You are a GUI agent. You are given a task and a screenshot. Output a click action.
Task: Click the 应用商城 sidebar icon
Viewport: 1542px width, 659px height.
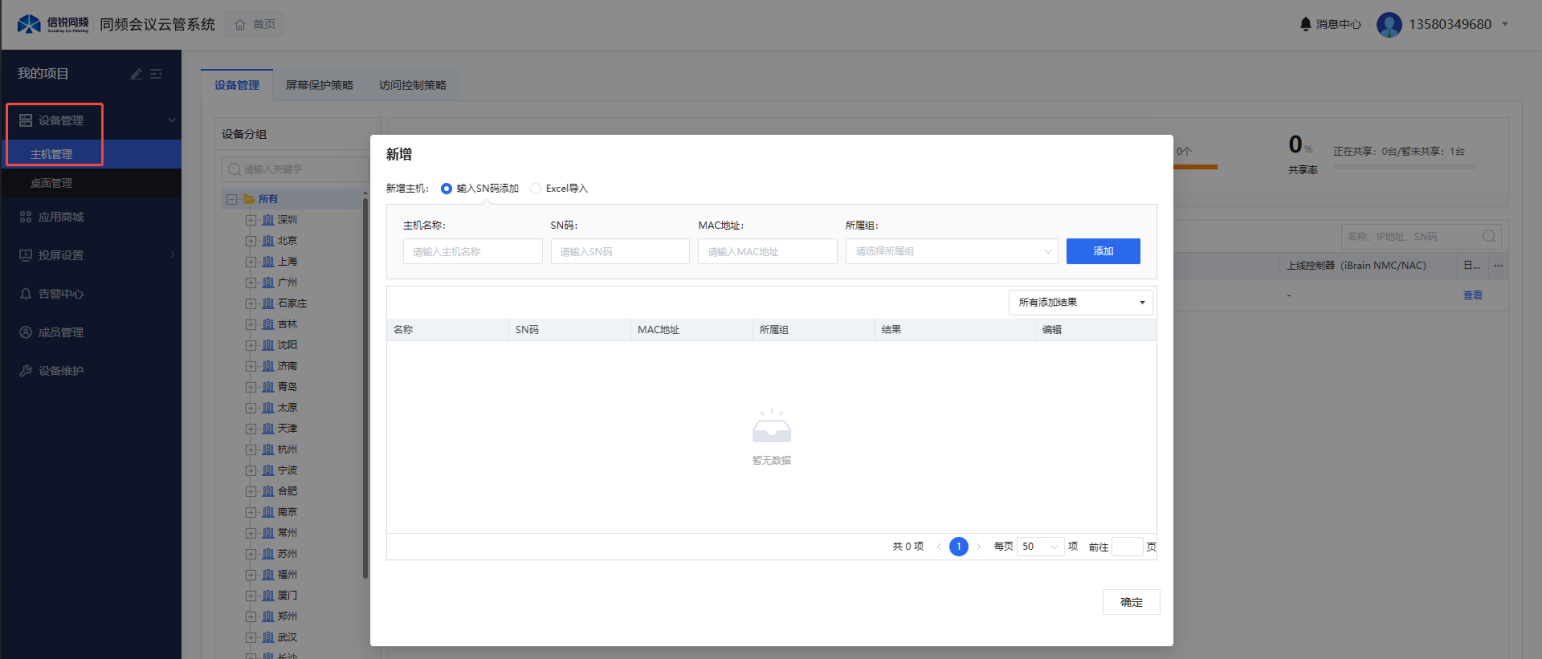(x=26, y=217)
